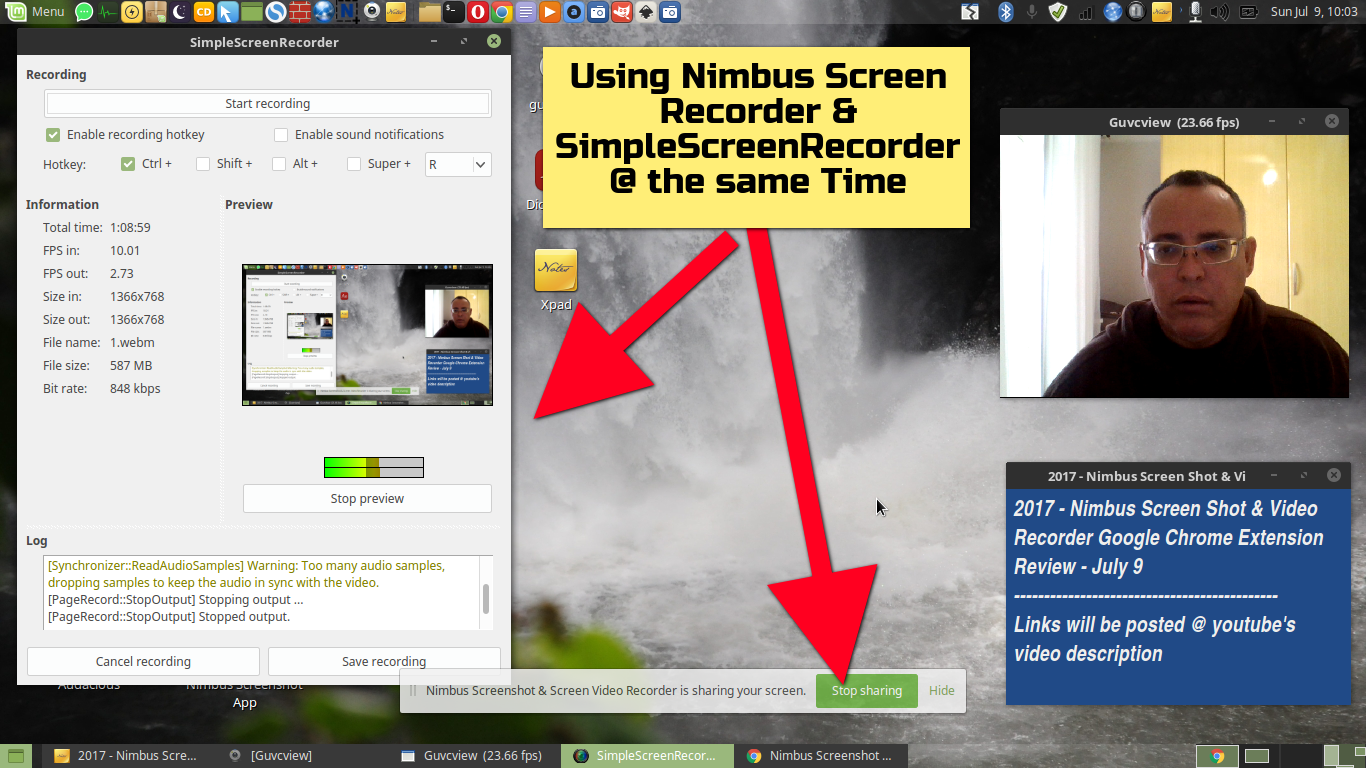The width and height of the screenshot is (1366, 768).
Task: Open the sound volume tray icon
Action: pyautogui.click(x=1219, y=12)
